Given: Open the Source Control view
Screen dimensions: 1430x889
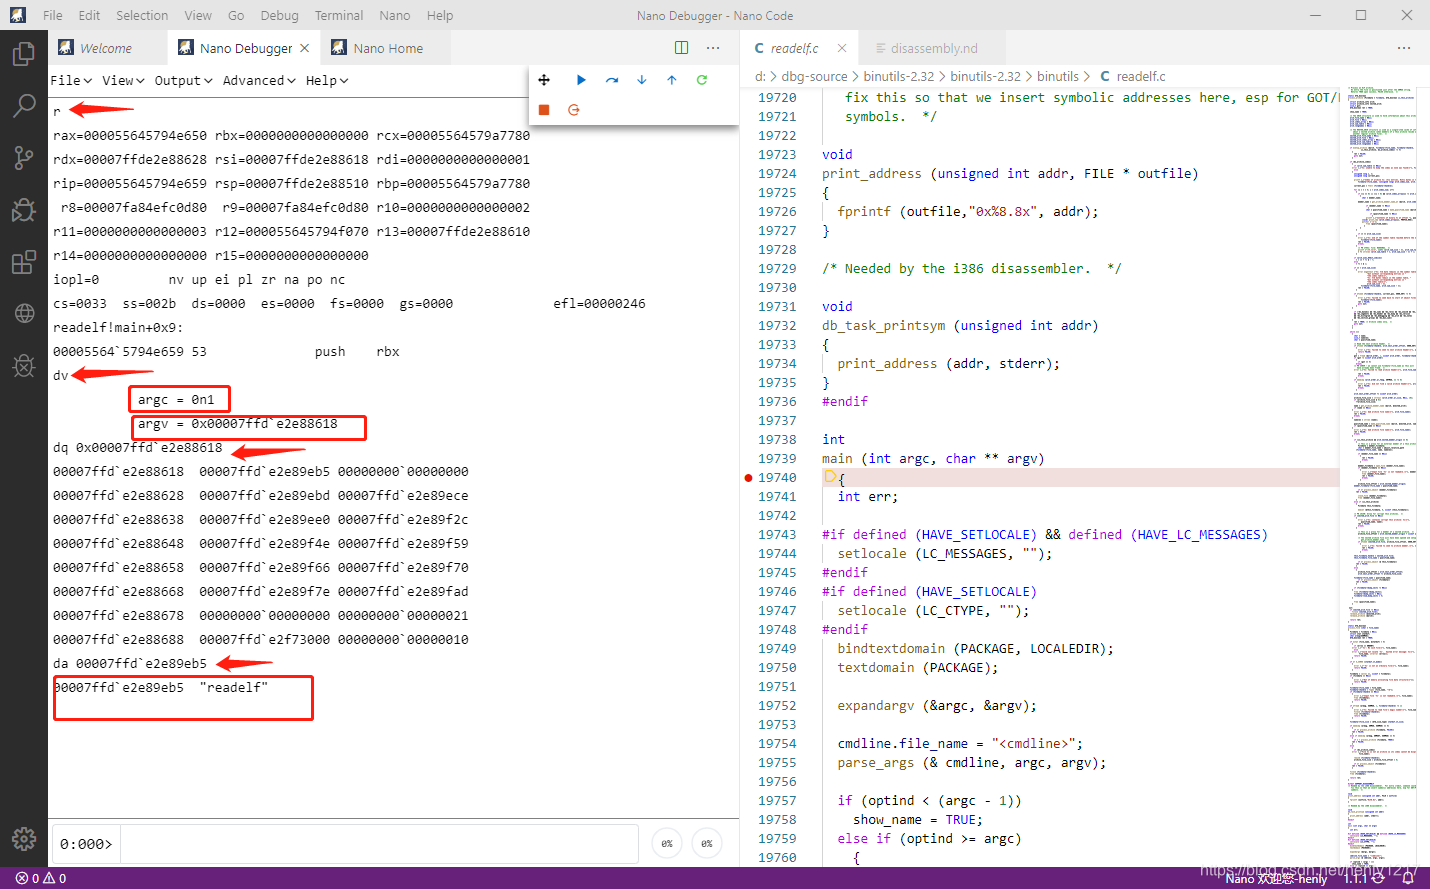Looking at the screenshot, I should click(x=23, y=157).
